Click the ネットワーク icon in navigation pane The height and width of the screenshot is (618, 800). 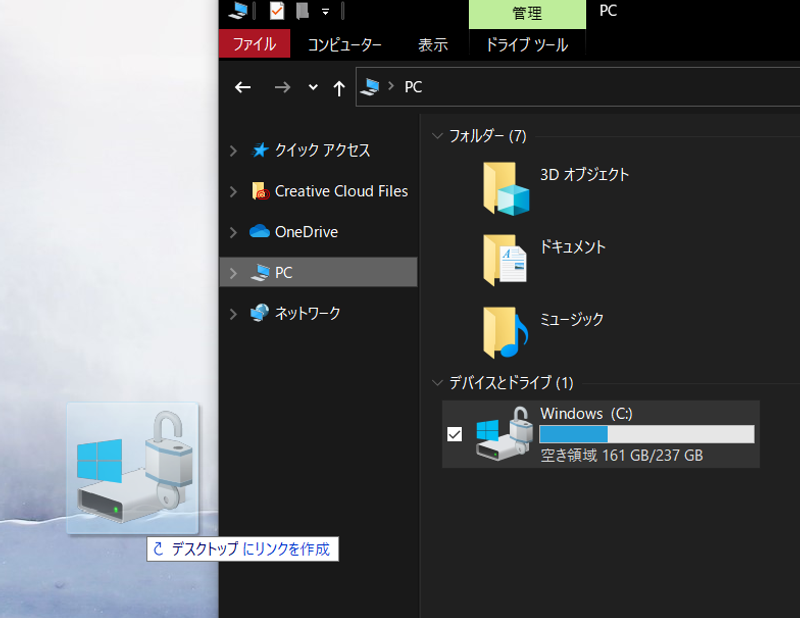tap(260, 313)
